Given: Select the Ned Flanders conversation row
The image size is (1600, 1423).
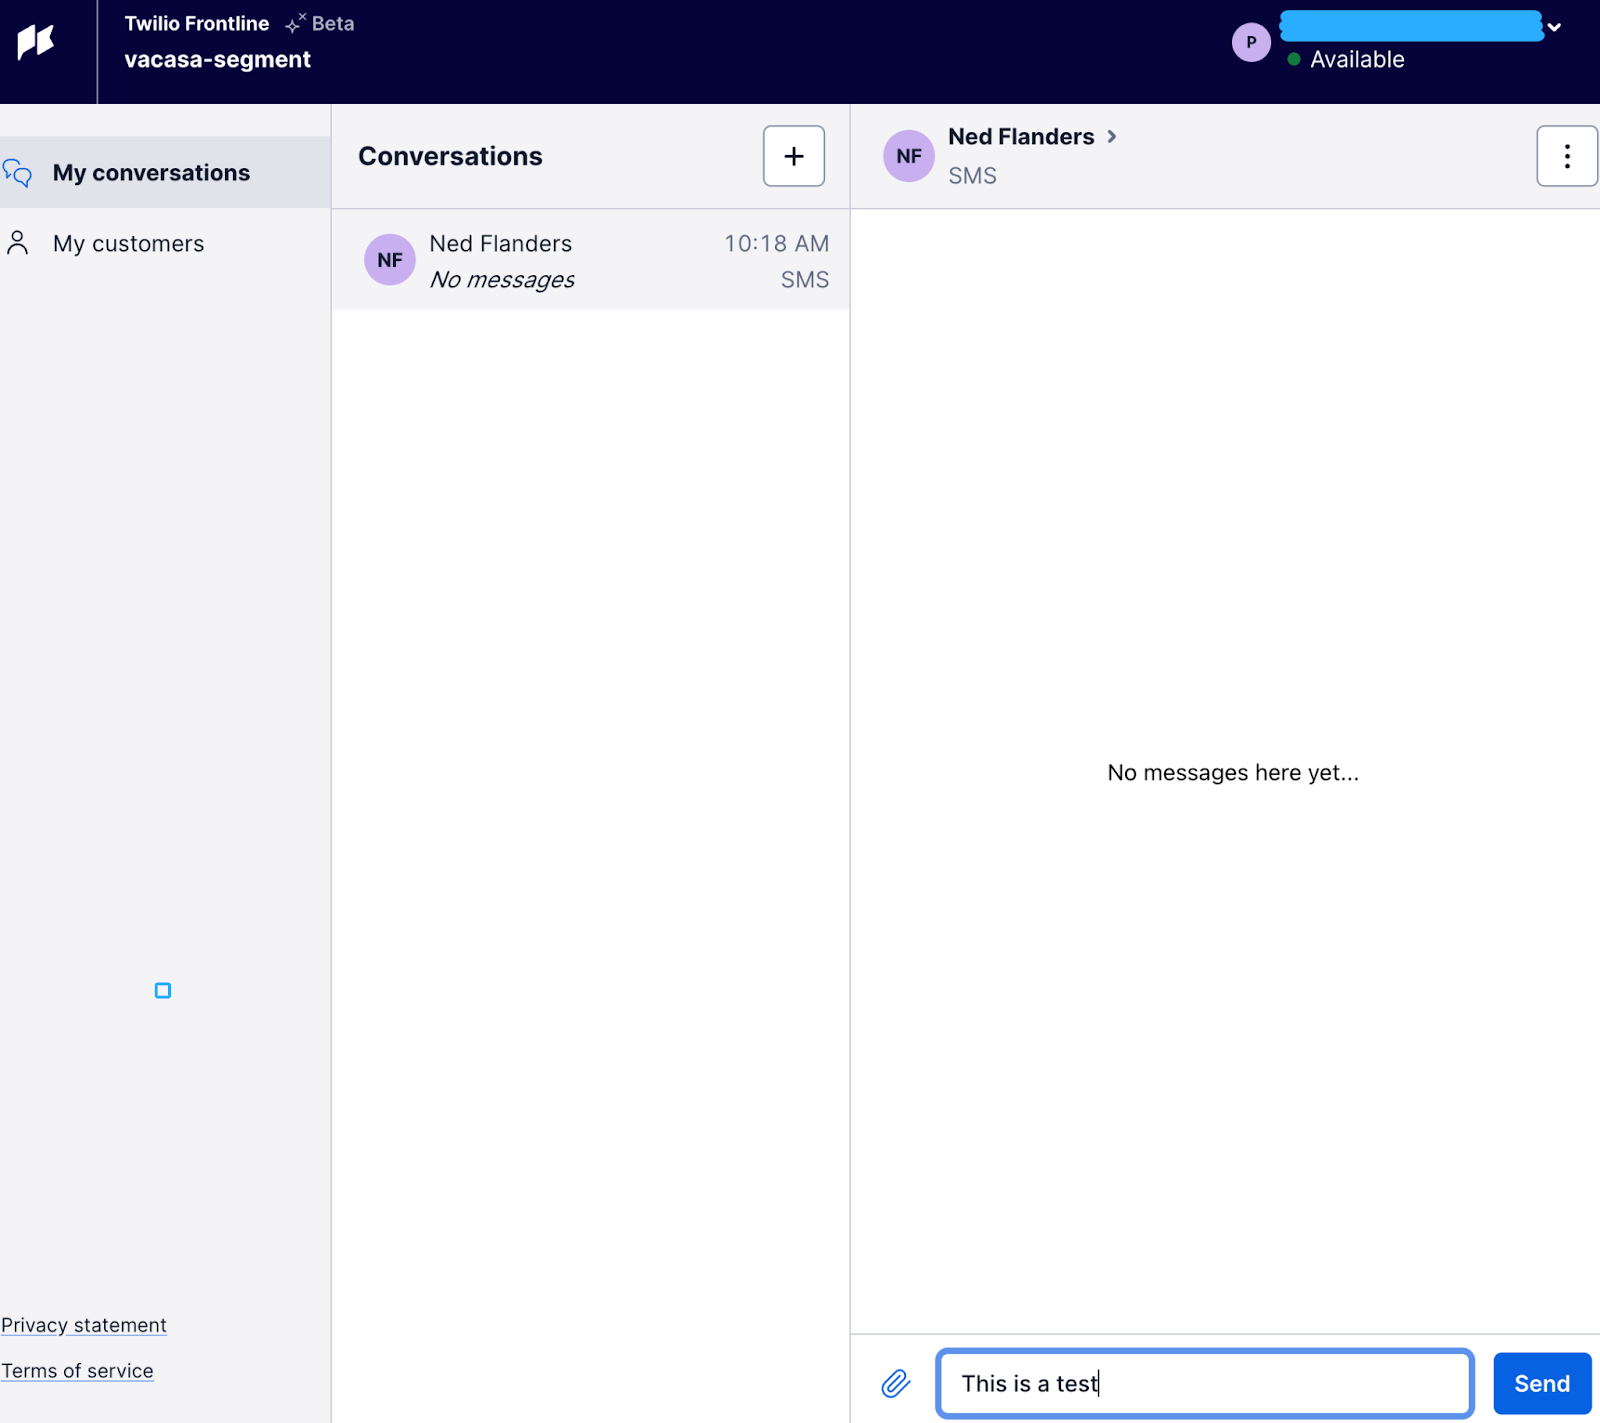Looking at the screenshot, I should (590, 260).
